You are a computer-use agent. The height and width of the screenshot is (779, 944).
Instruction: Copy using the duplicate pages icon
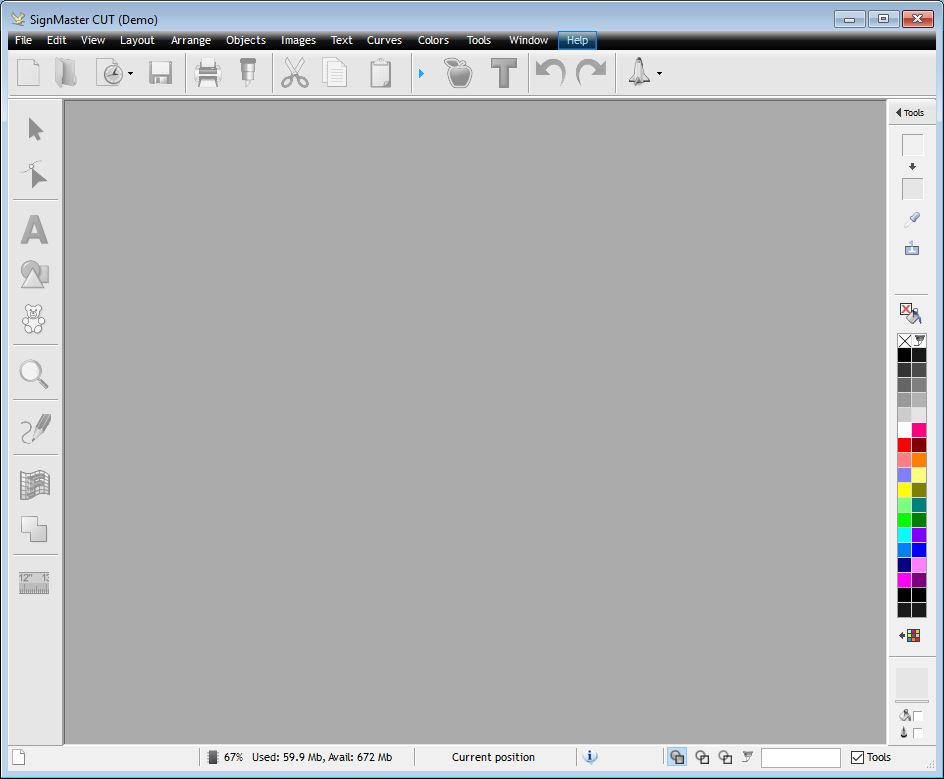pos(335,73)
